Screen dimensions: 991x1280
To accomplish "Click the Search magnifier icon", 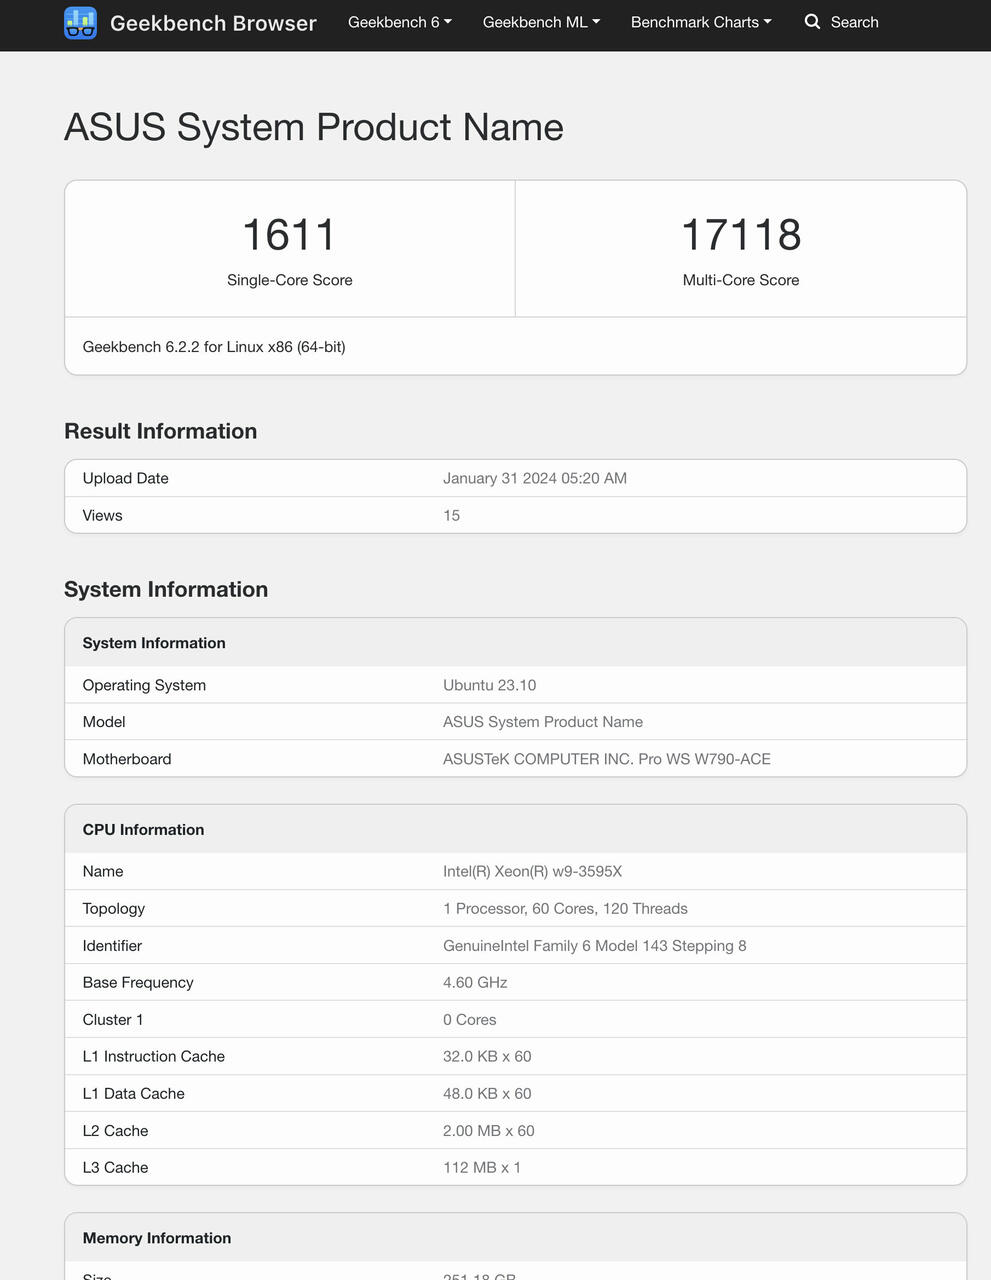I will [812, 22].
